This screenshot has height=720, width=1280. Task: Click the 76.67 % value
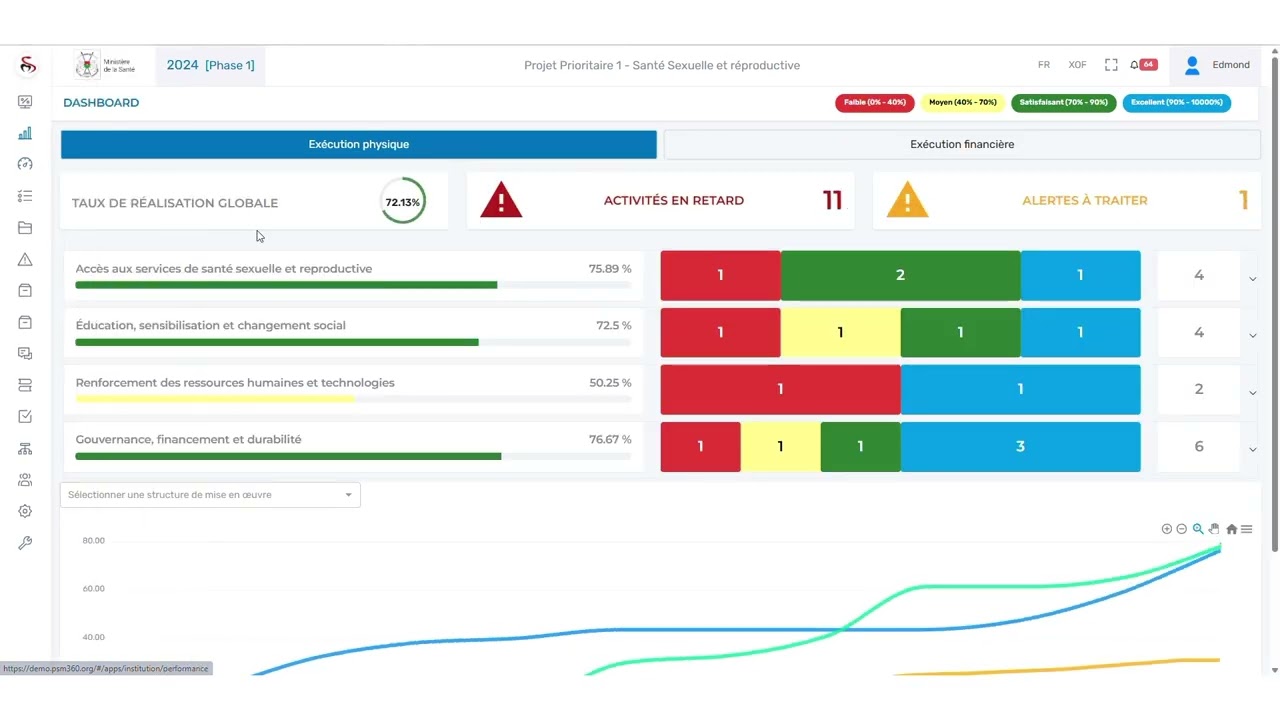(x=610, y=440)
